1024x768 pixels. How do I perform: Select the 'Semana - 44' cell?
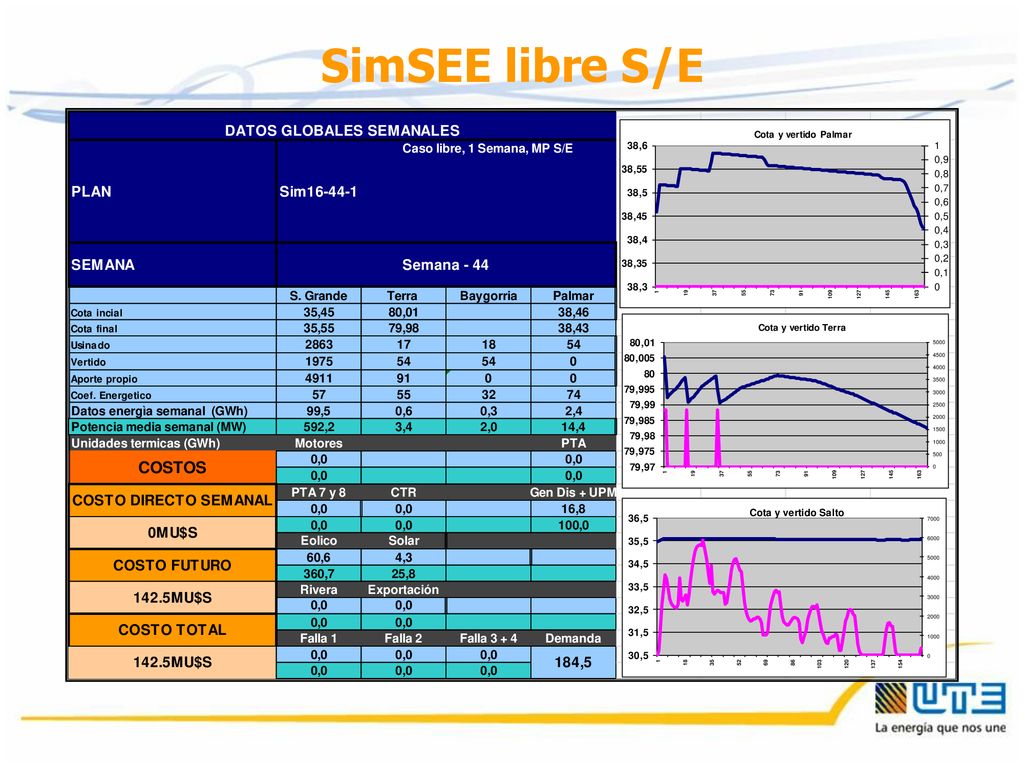pyautogui.click(x=445, y=265)
